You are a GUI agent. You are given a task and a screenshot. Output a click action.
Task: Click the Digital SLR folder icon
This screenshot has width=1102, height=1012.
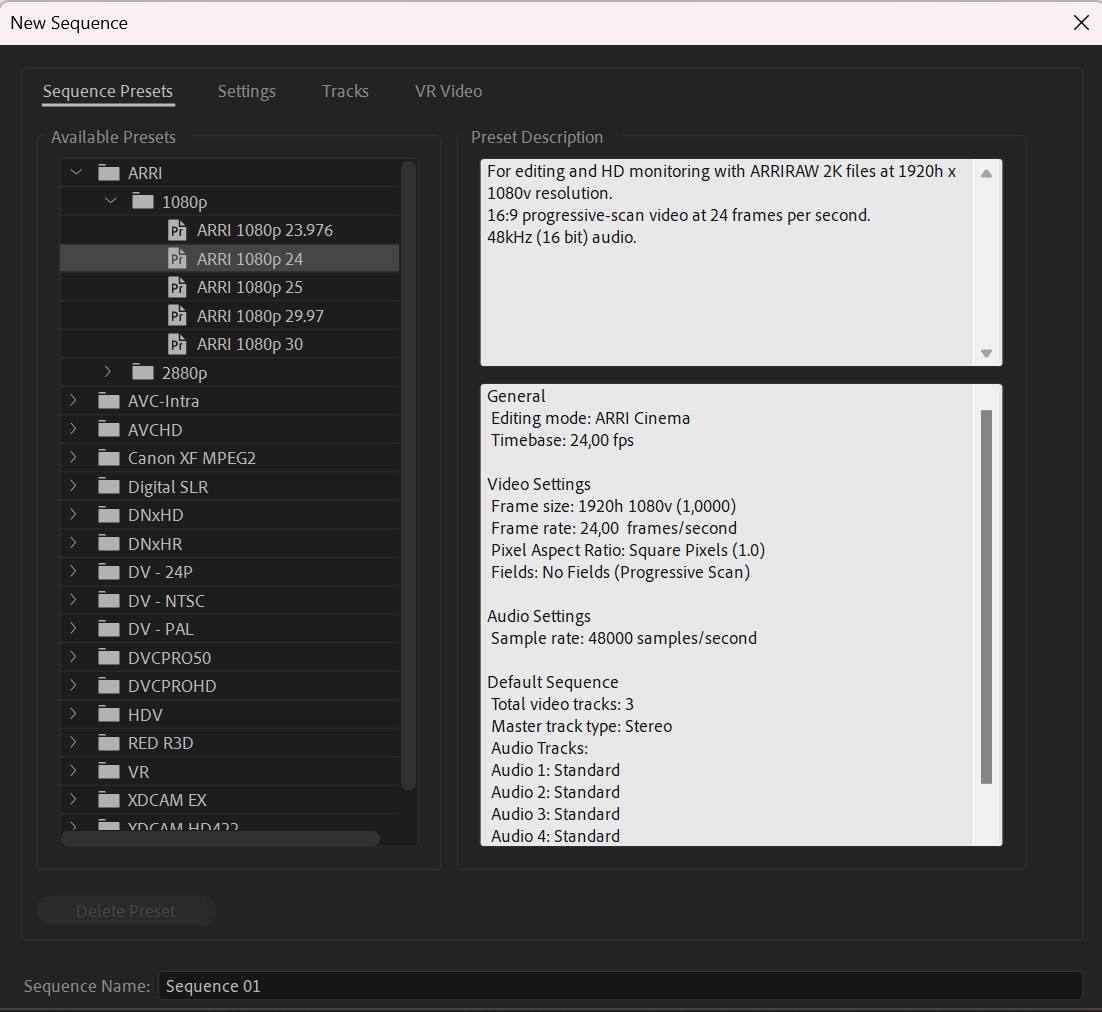(109, 486)
